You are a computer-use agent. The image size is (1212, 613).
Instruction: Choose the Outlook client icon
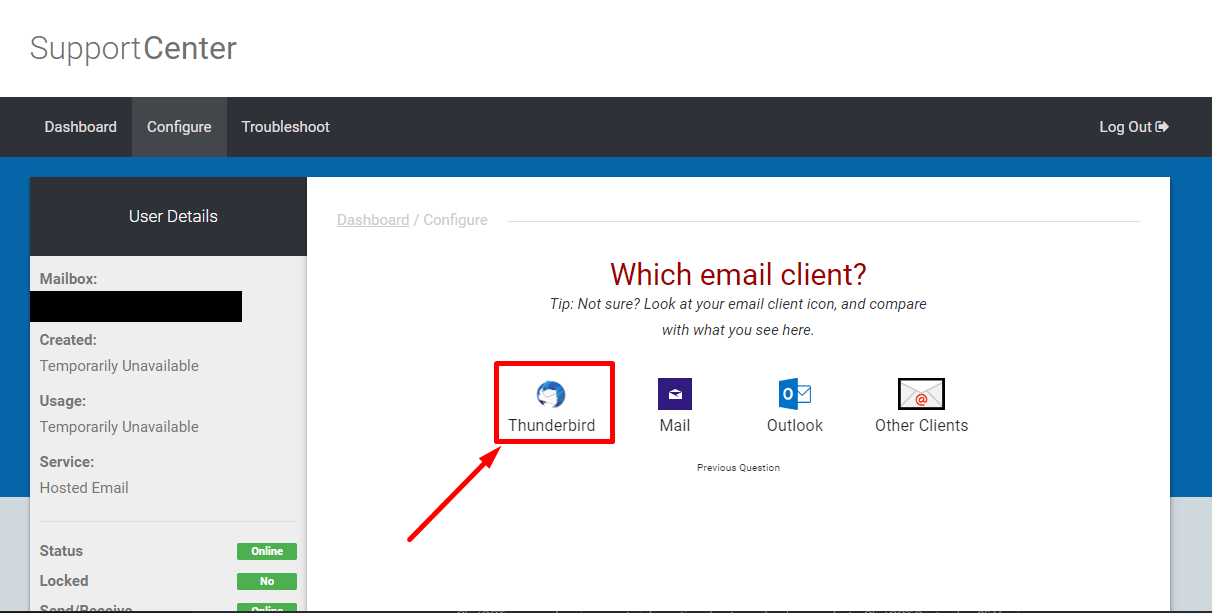(794, 393)
